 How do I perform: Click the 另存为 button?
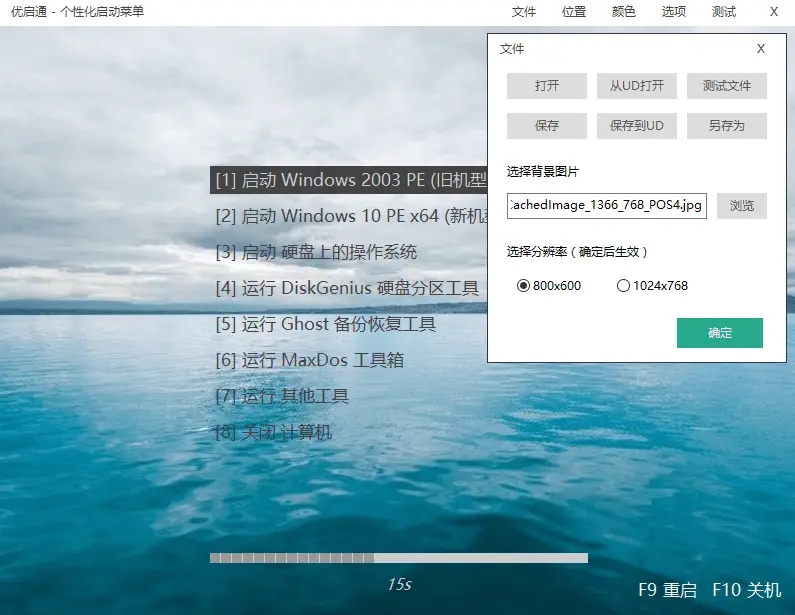[x=727, y=126]
